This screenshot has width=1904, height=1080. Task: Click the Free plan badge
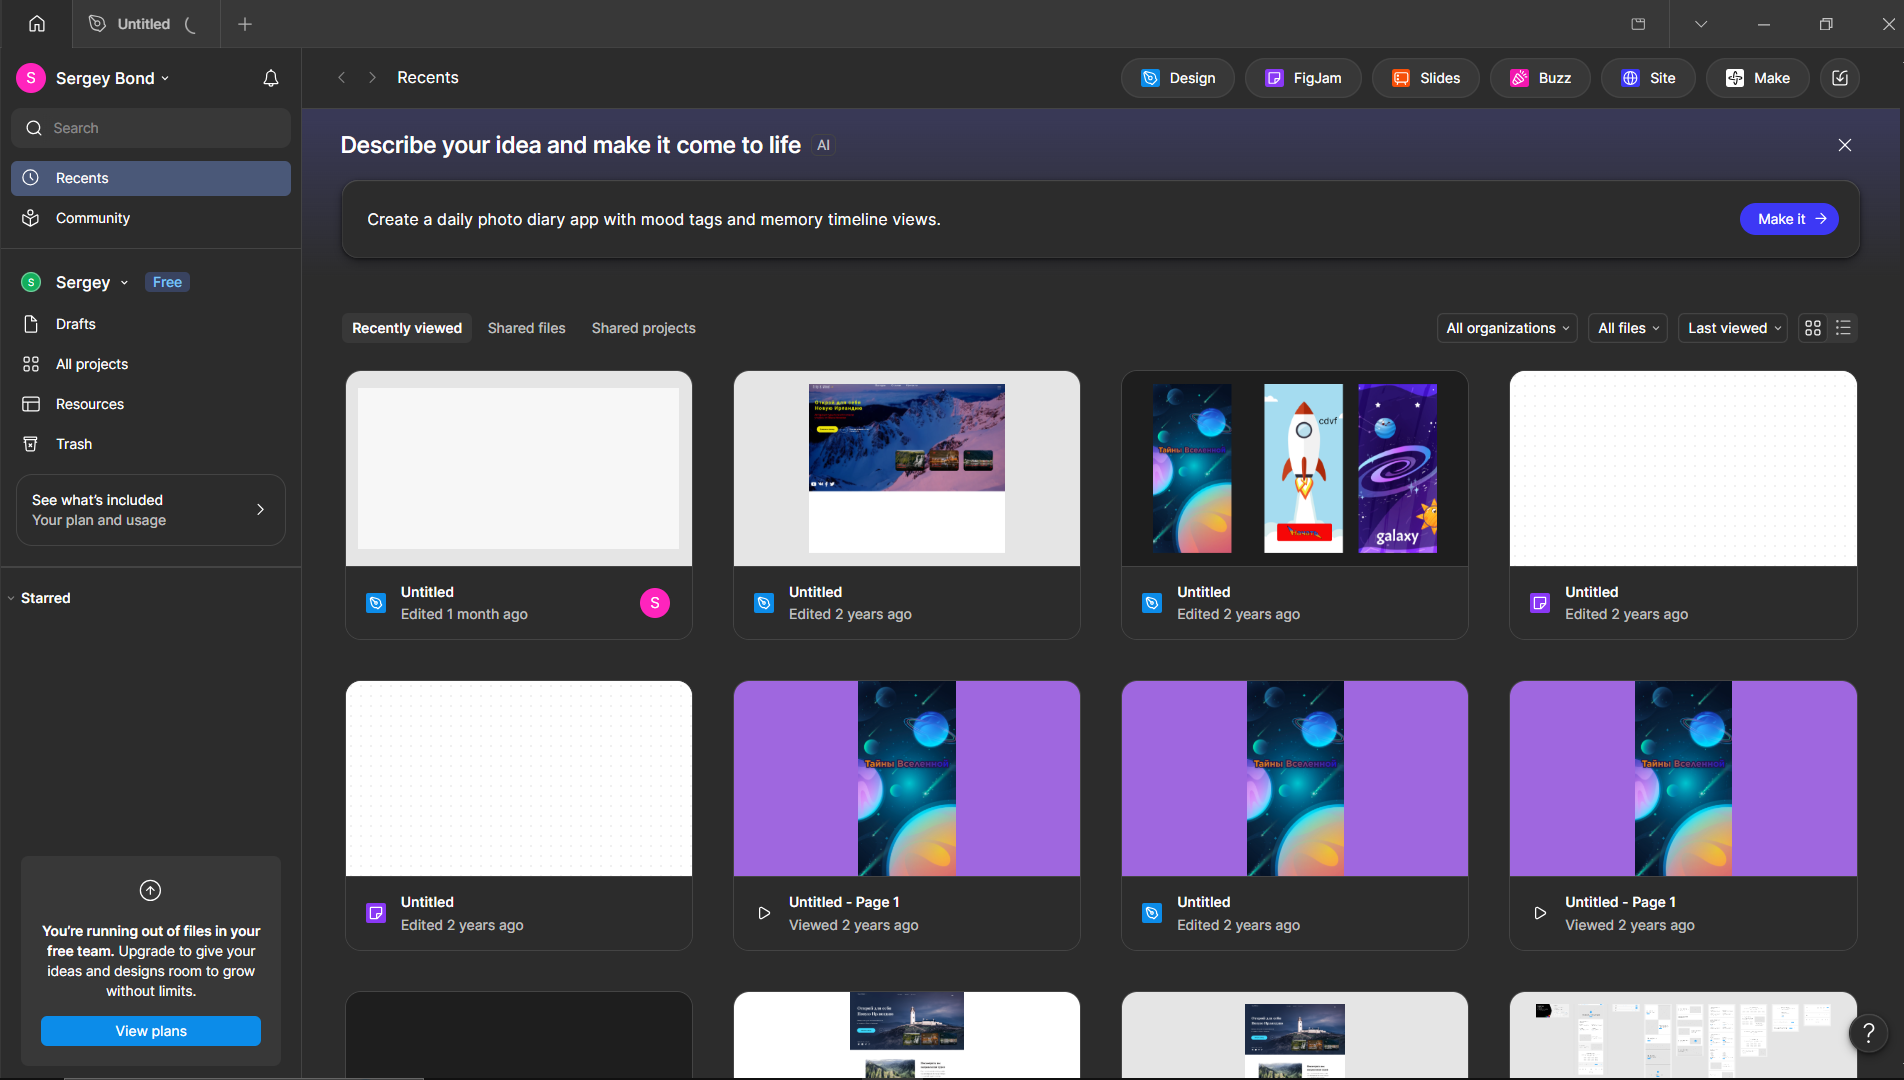point(167,282)
